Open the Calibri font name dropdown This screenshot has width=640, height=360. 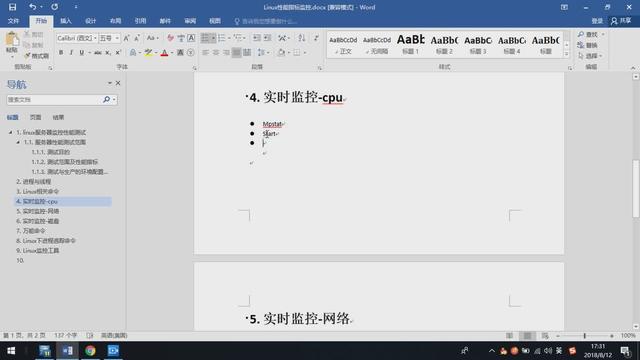click(x=95, y=38)
